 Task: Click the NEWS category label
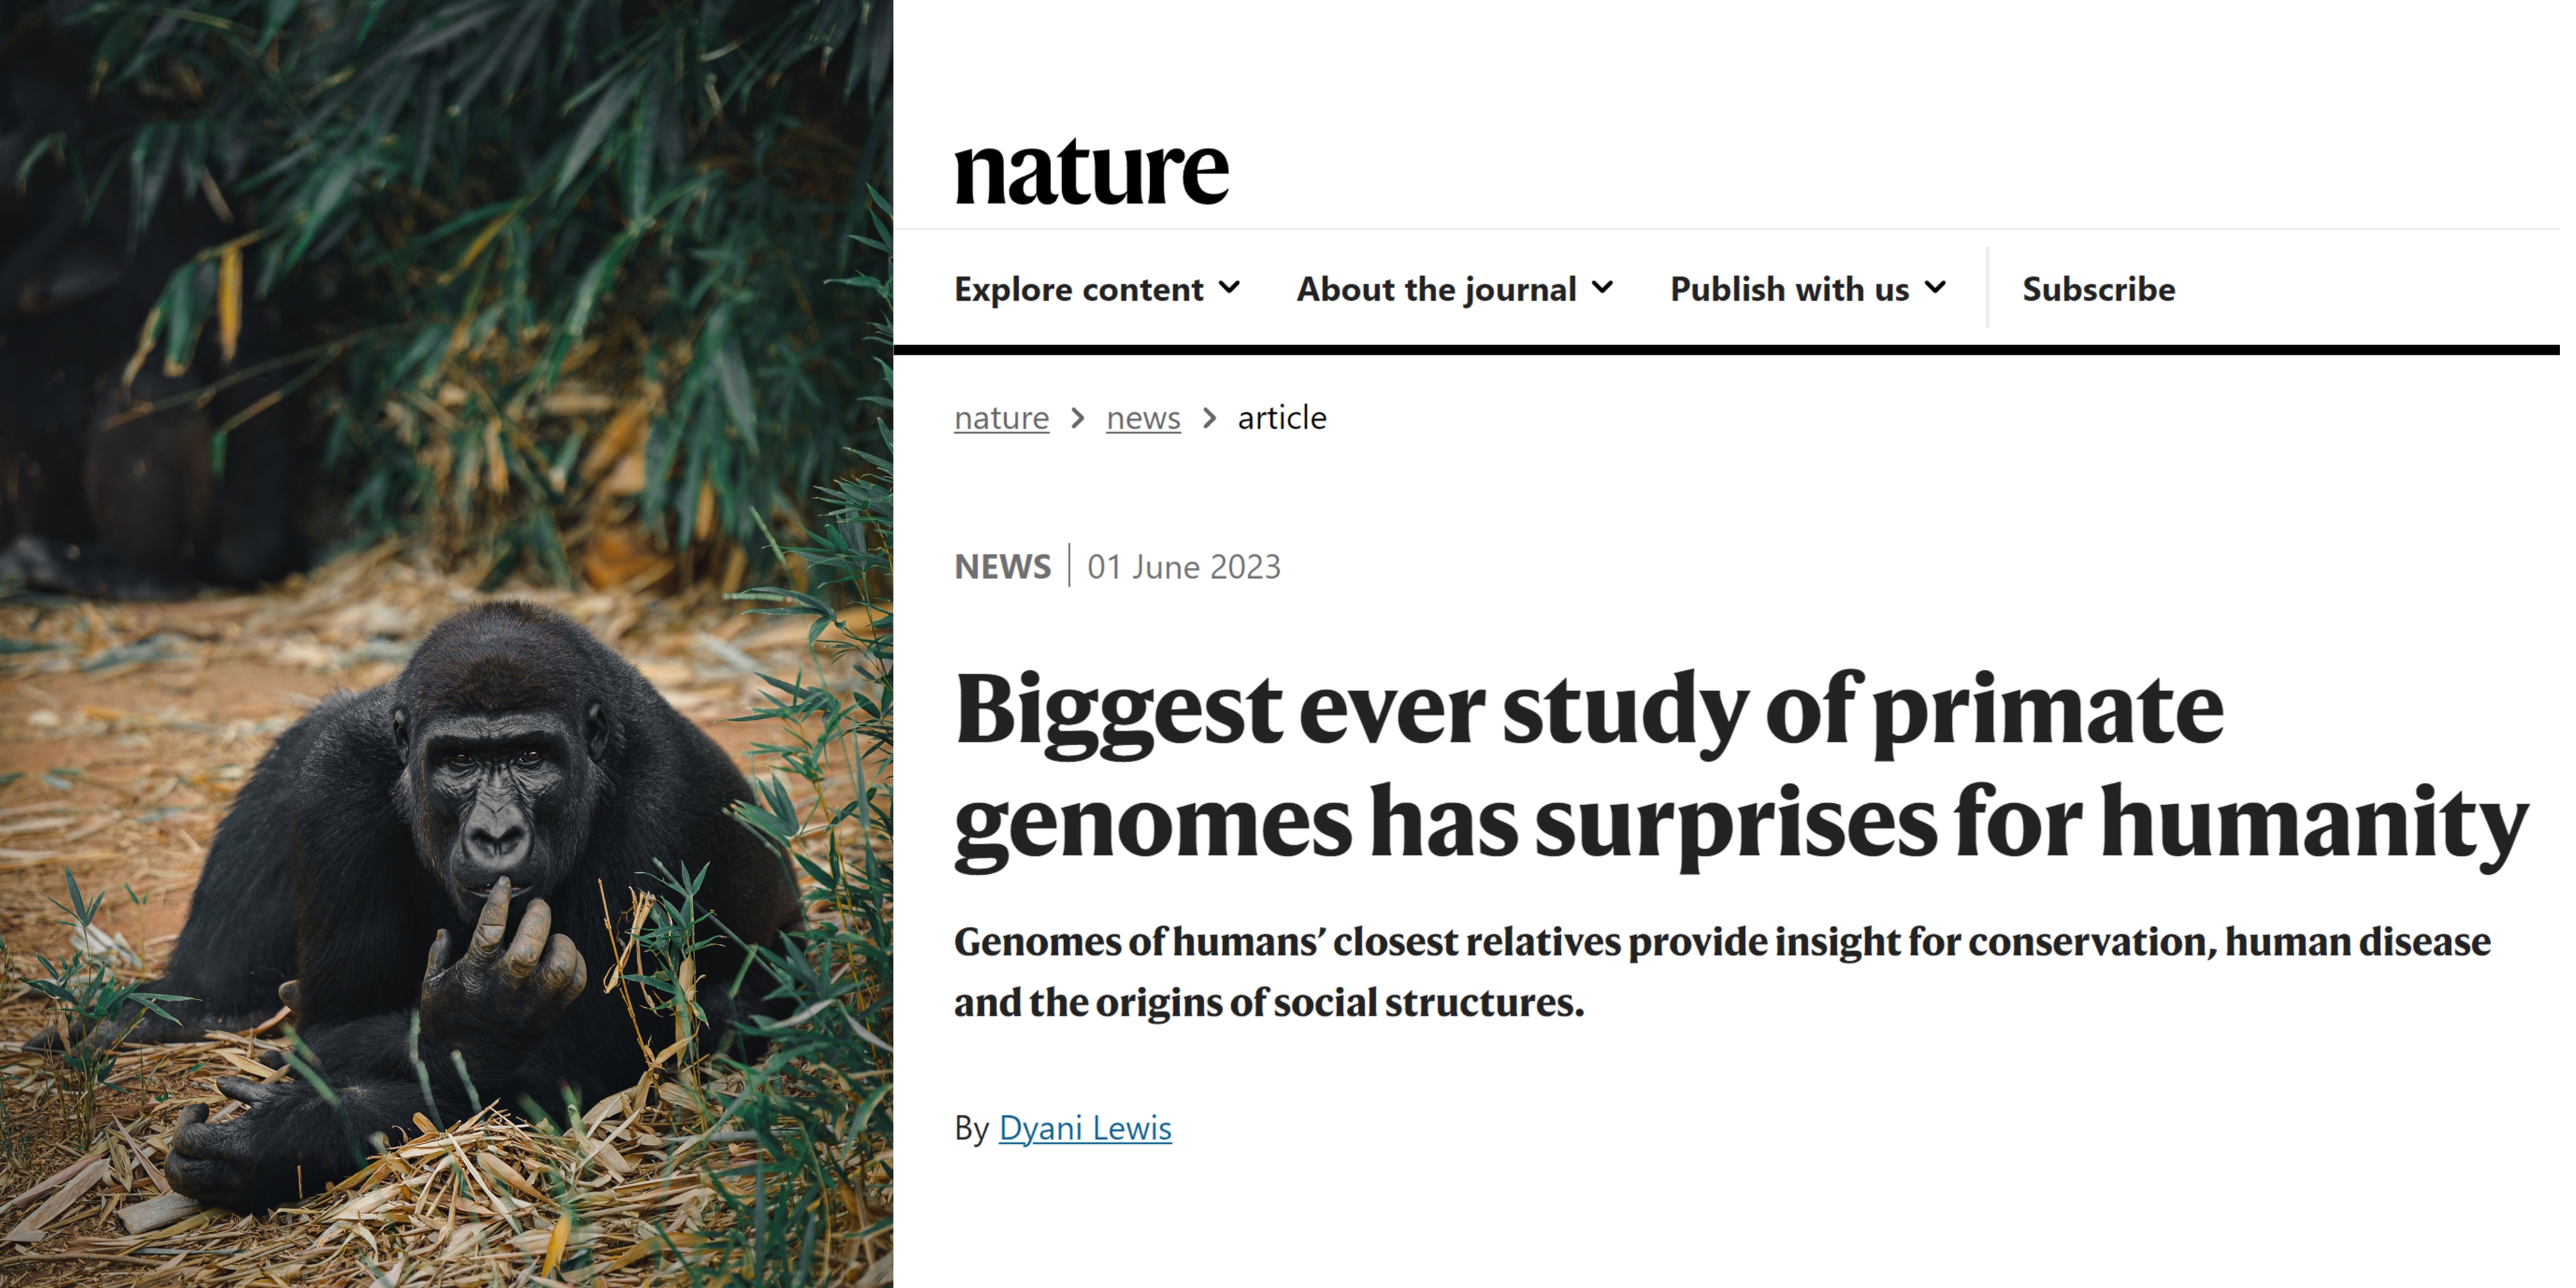[x=1002, y=567]
